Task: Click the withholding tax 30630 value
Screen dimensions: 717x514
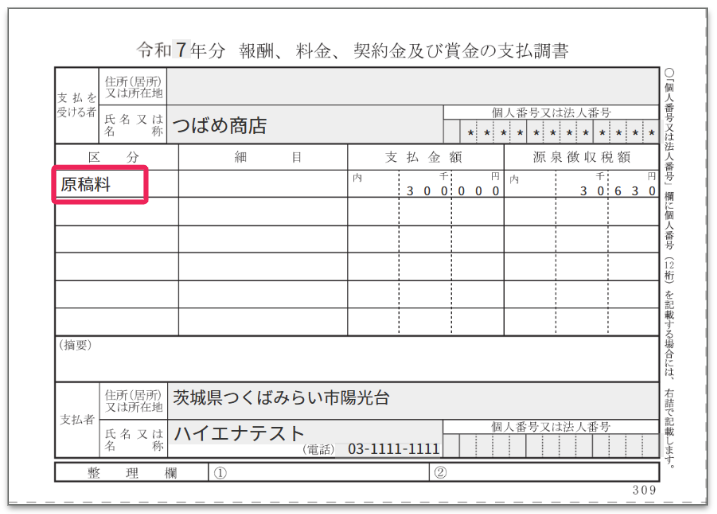Action: (x=618, y=191)
